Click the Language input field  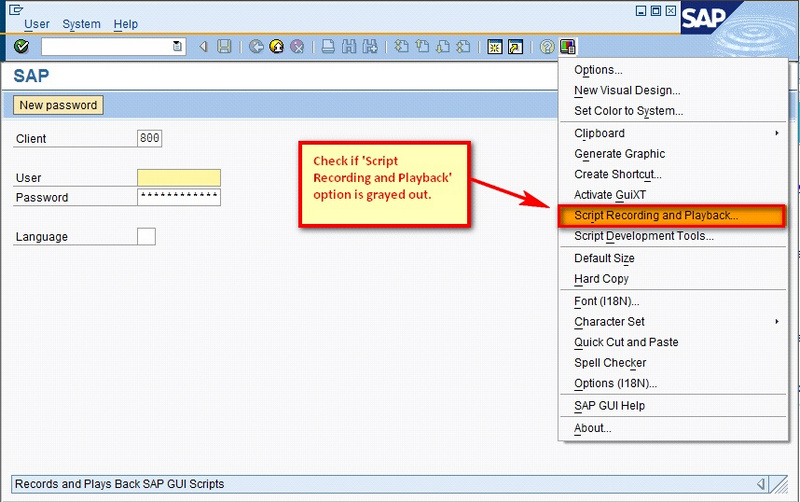pos(146,237)
